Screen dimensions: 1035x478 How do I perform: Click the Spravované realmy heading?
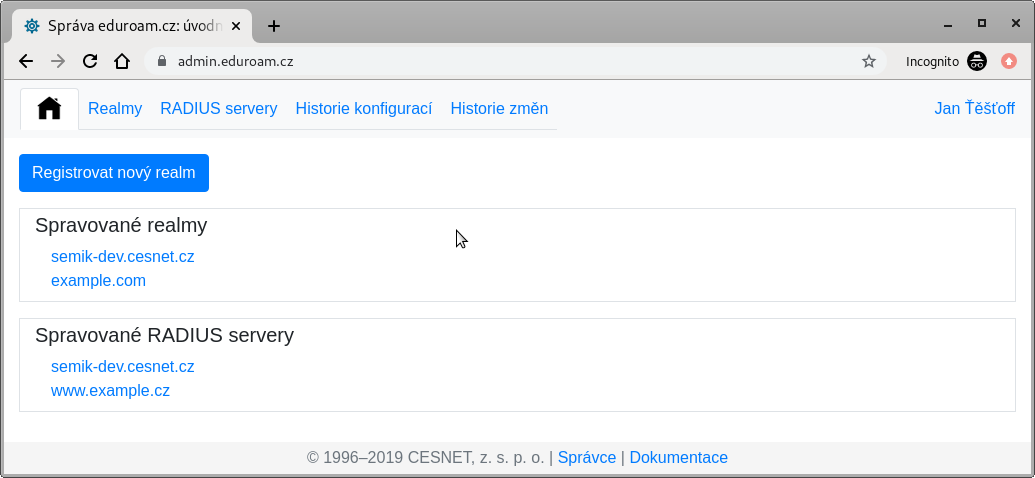(121, 225)
